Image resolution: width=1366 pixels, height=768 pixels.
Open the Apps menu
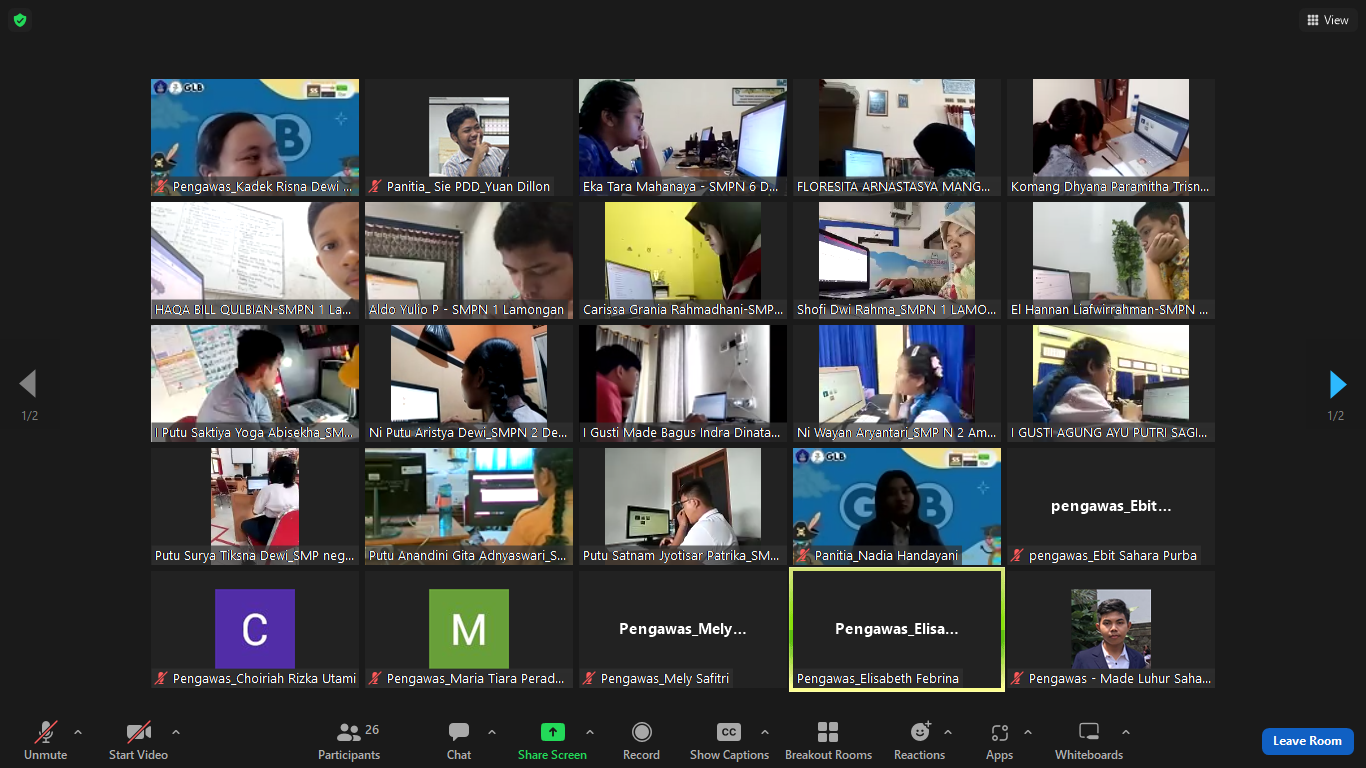[x=999, y=741]
